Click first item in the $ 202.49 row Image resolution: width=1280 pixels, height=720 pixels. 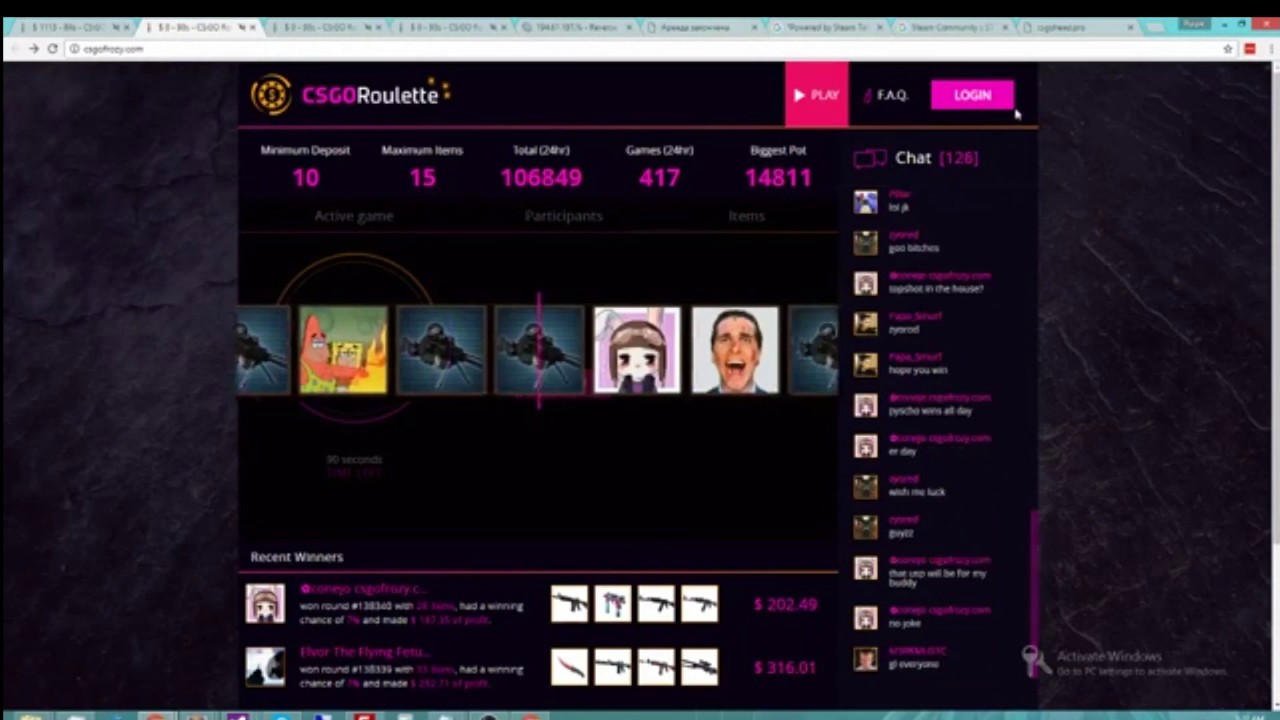(569, 604)
